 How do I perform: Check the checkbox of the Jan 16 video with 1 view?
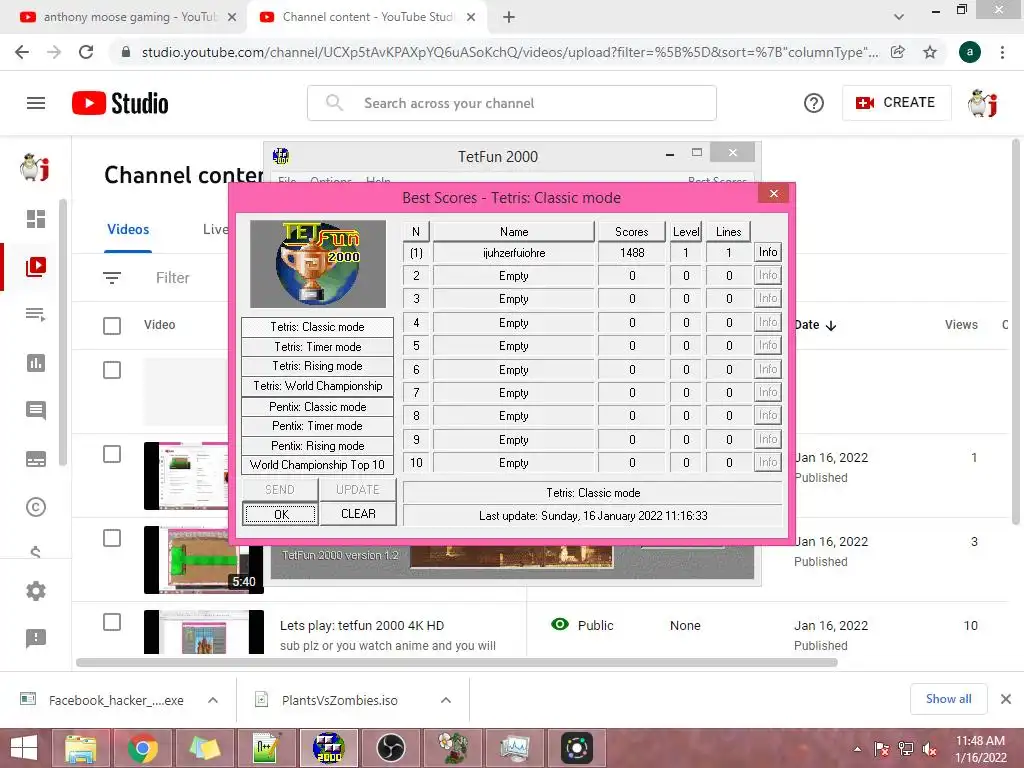pos(112,455)
